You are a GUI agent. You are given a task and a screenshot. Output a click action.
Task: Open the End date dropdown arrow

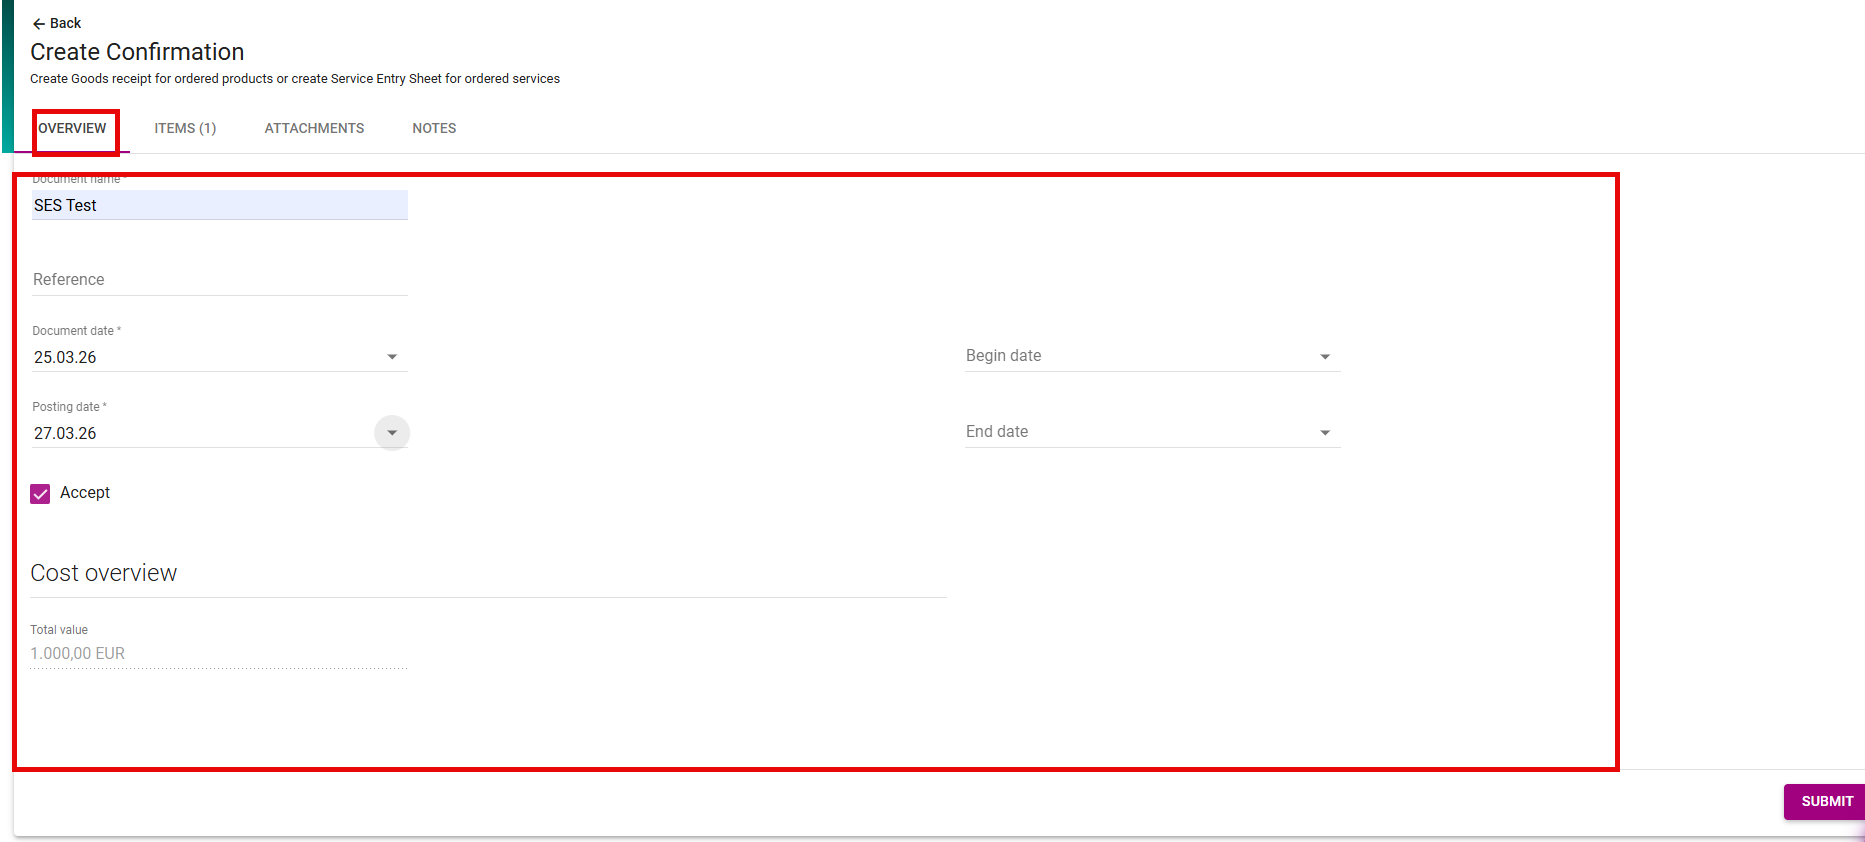(x=1325, y=433)
